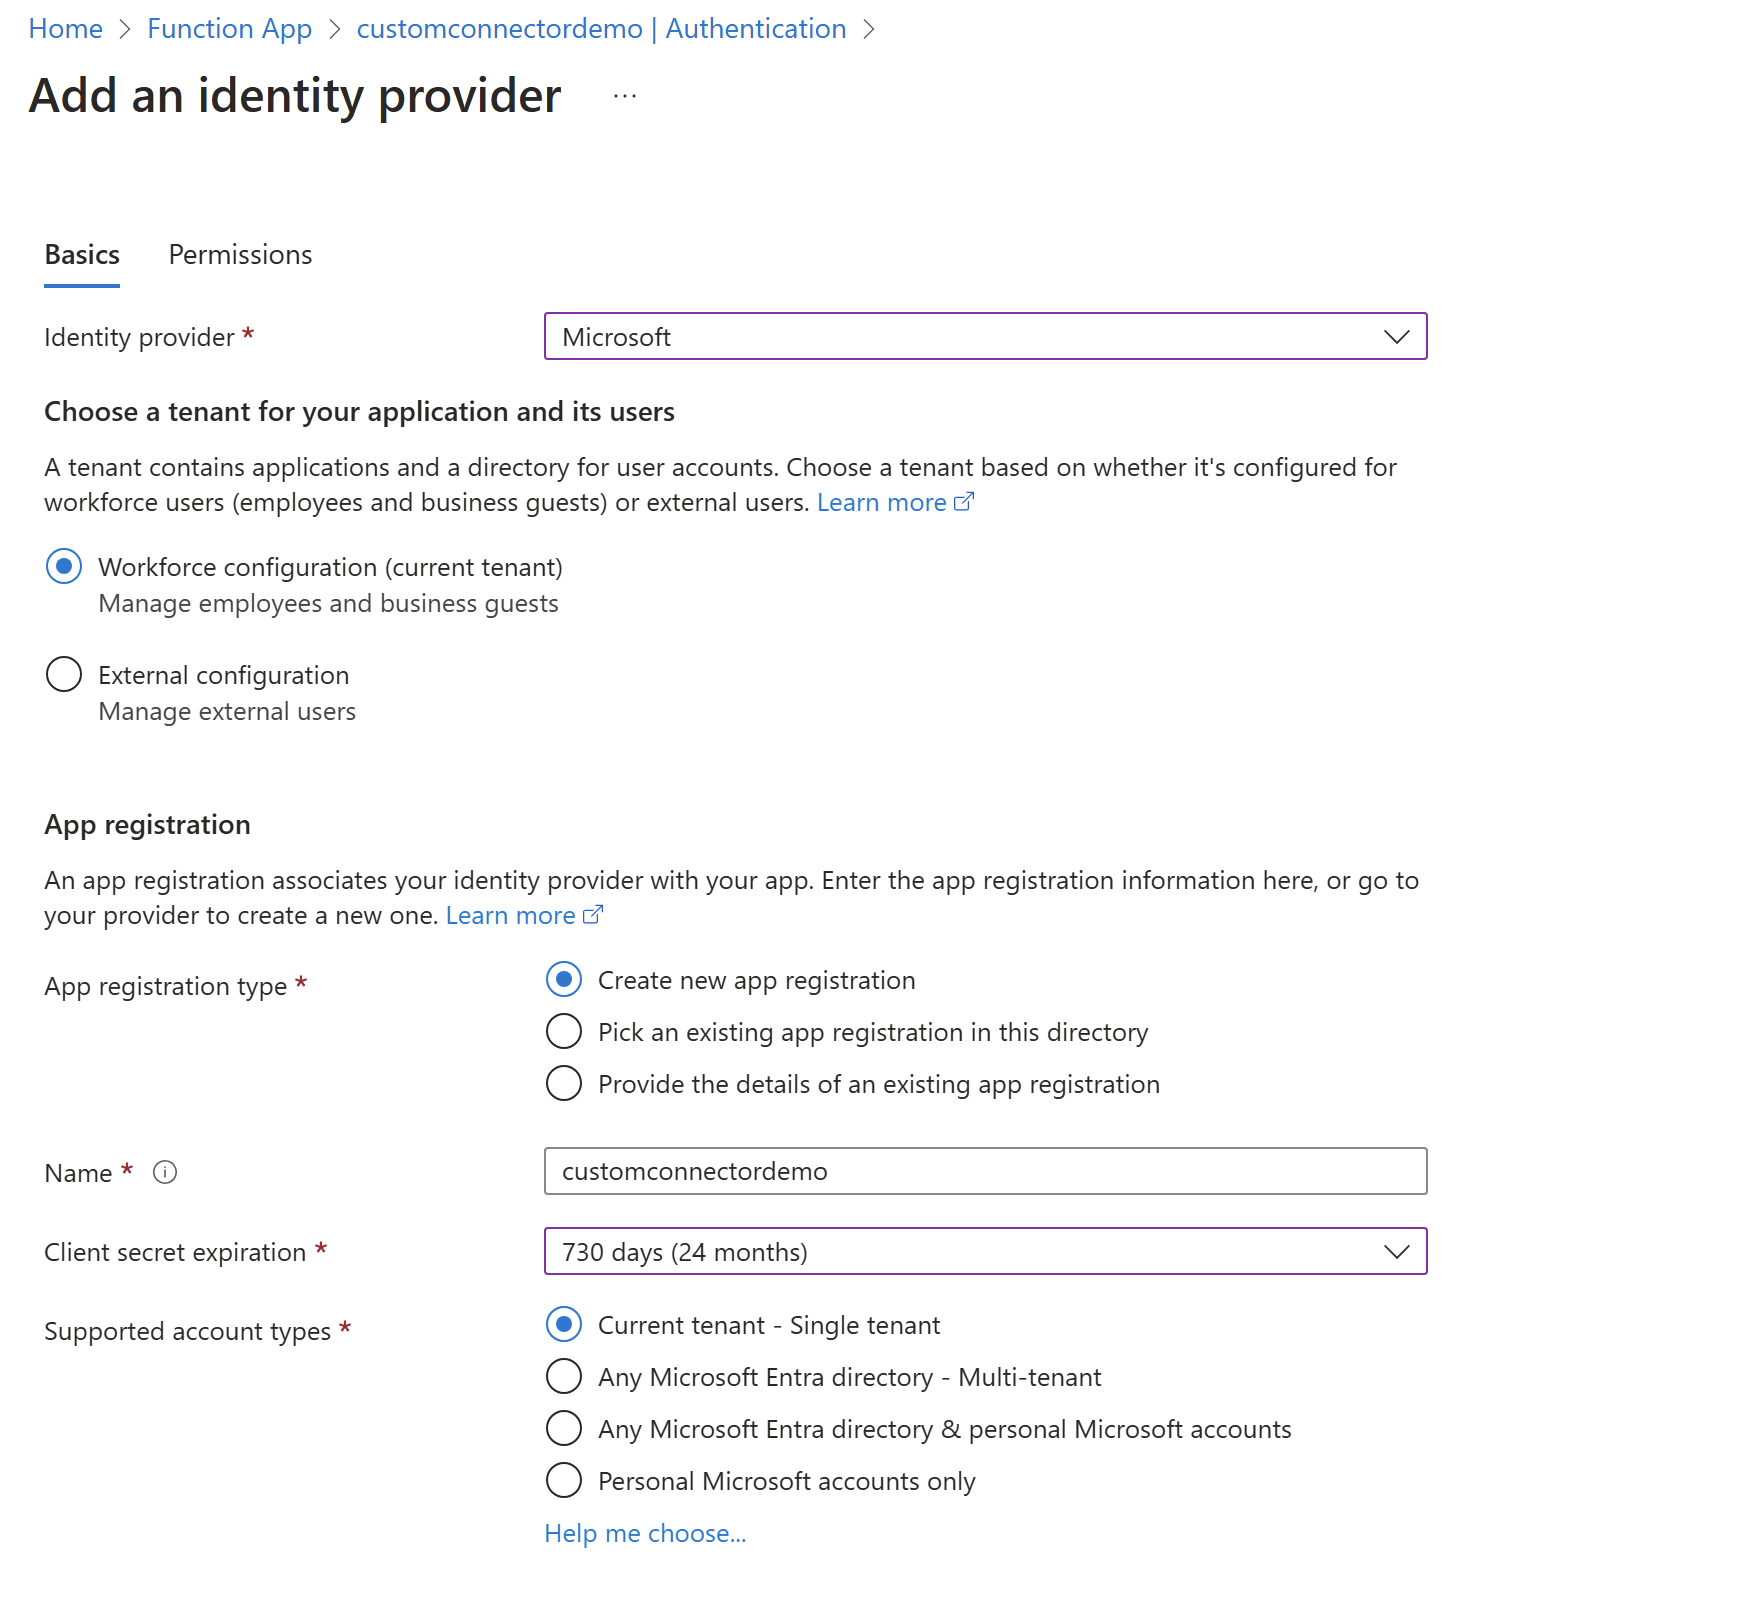Expand the breadcrumb chevron after Authentication

click(871, 28)
